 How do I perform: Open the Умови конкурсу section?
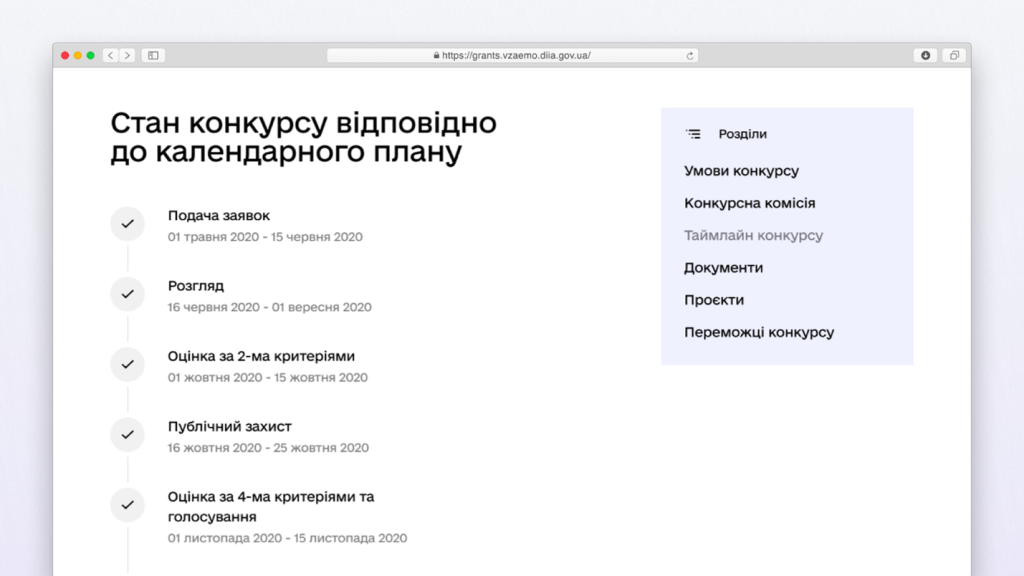pos(741,171)
